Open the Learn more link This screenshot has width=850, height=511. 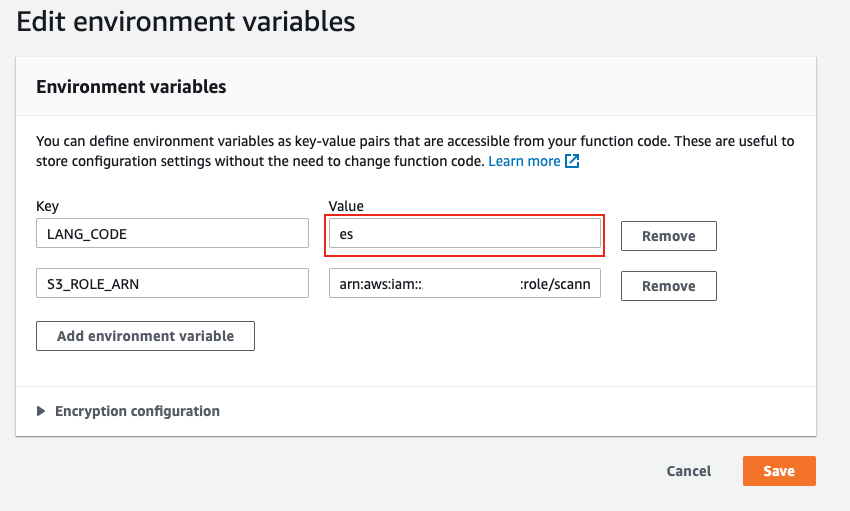point(524,161)
